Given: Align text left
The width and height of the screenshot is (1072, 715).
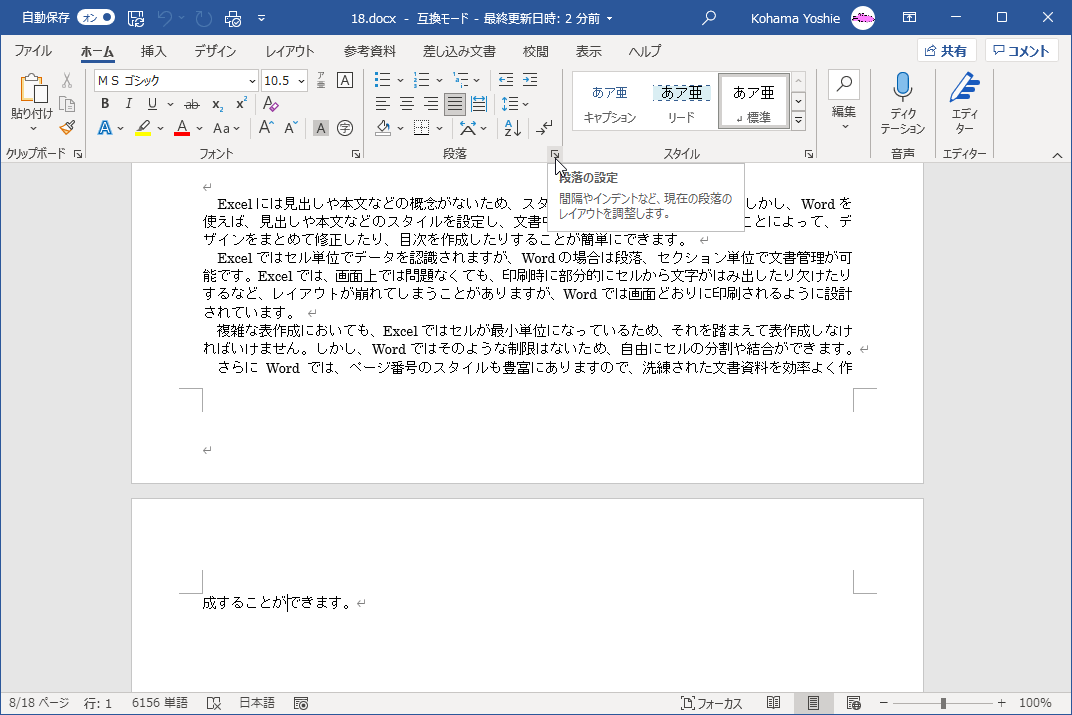Looking at the screenshot, I should pos(383,104).
